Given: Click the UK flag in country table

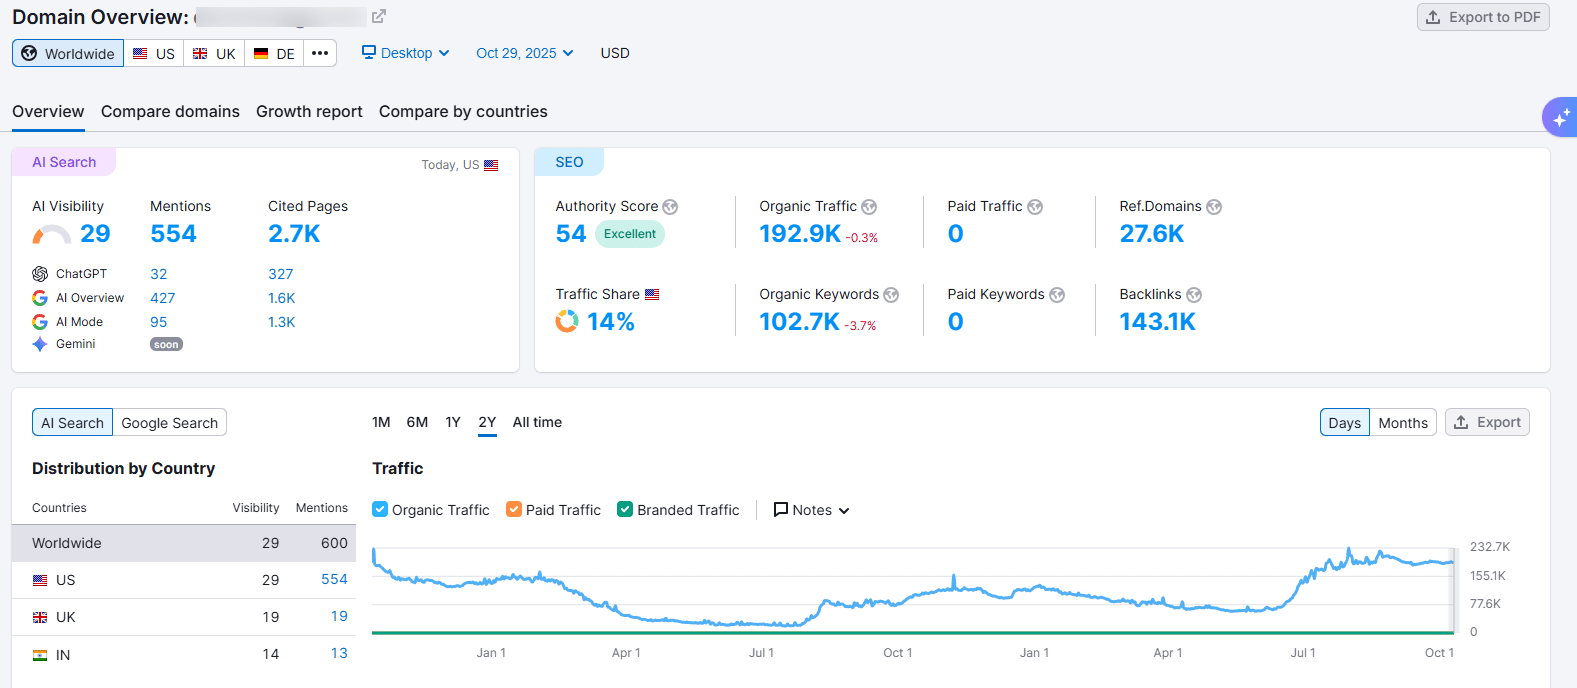Looking at the screenshot, I should (40, 618).
